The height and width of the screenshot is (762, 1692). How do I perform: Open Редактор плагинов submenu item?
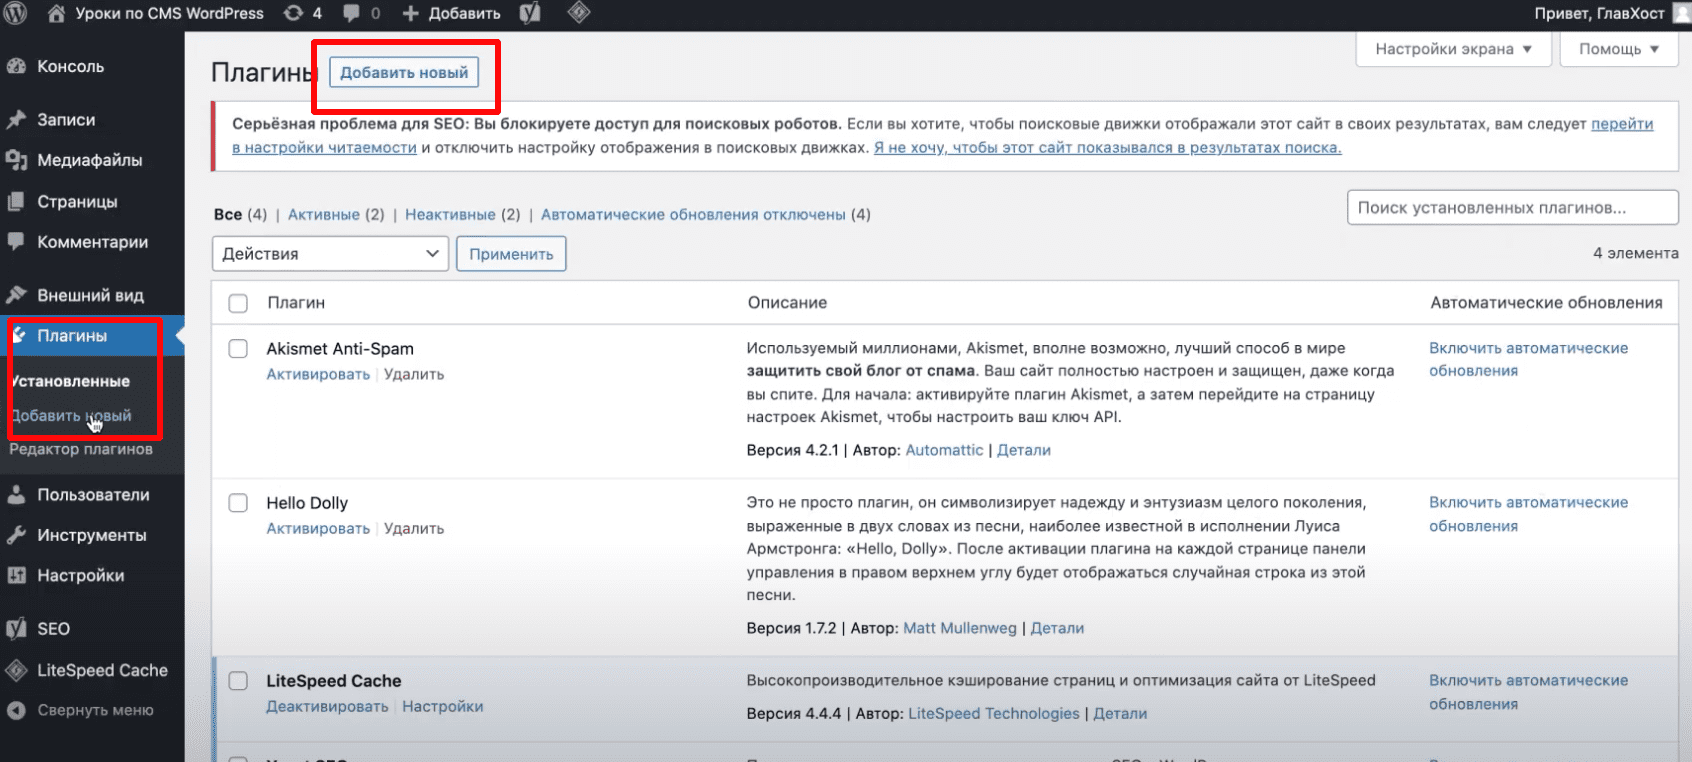point(81,449)
